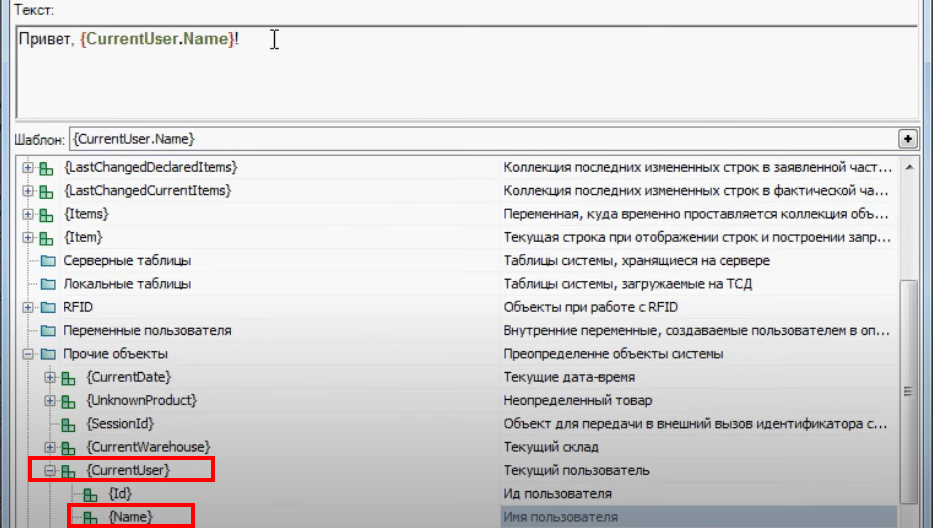Viewport: 933px width, 528px height.
Task: Expand the {CurrentWarehouse} node
Action: 50,447
